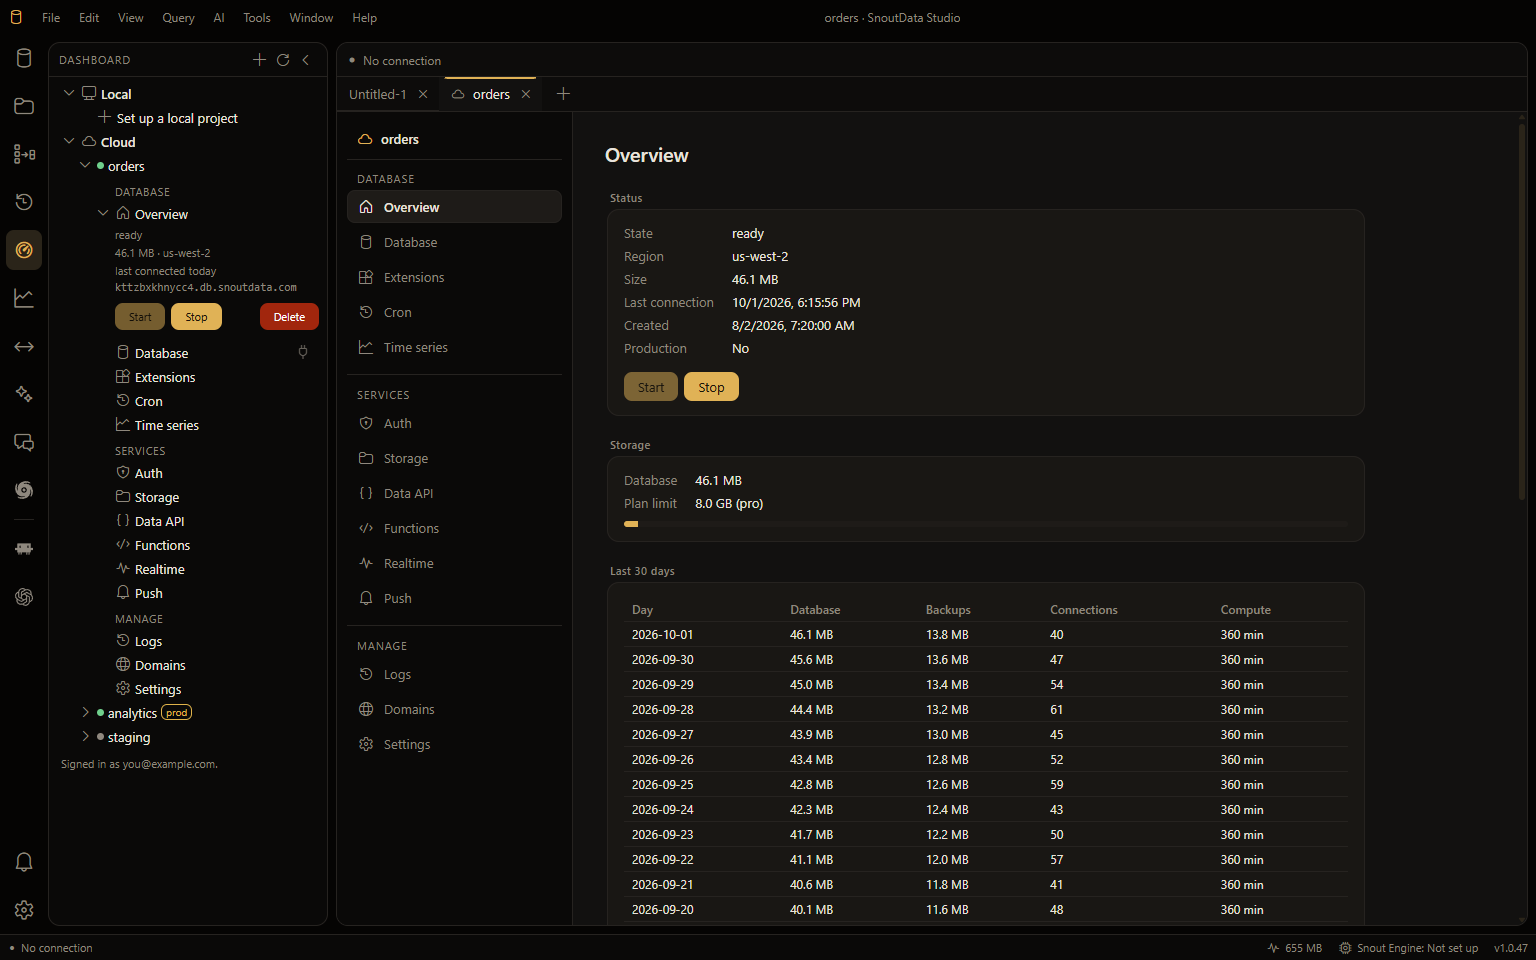Screen dimensions: 1536x960
Task: Open settings gear in activity bar
Action: [24, 910]
